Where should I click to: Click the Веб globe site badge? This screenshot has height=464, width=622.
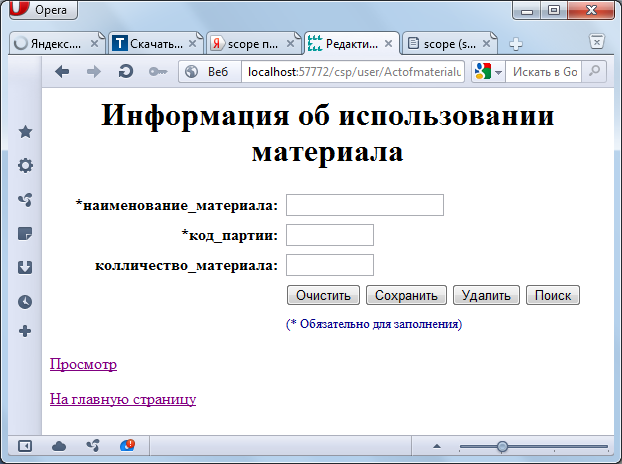point(209,72)
